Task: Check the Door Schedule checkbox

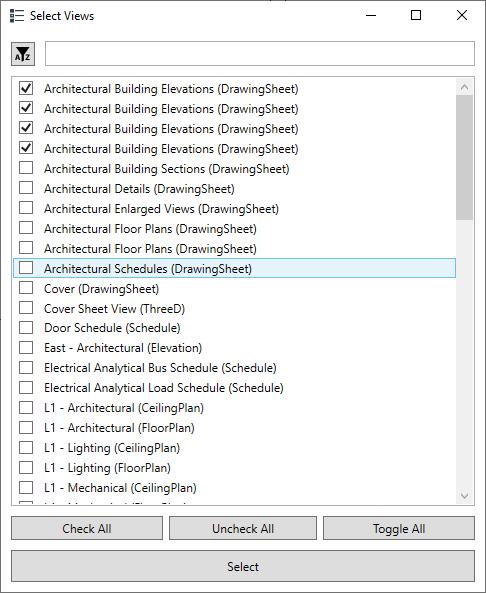Action: click(26, 328)
